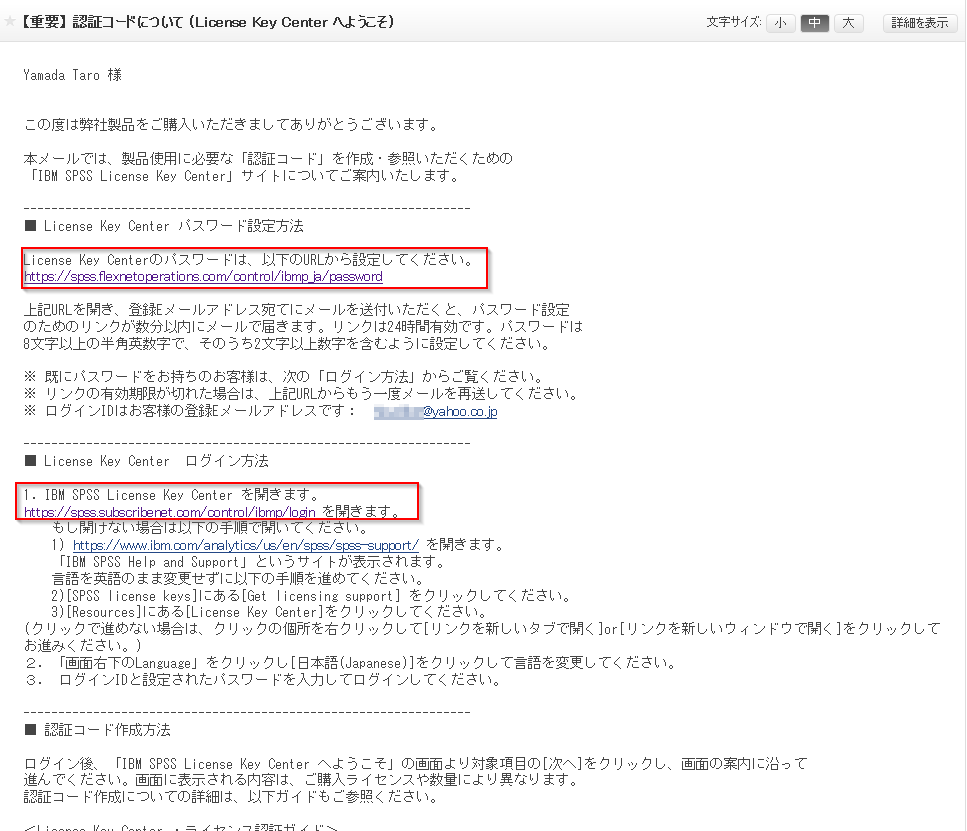Star this email with the star icon

coord(10,22)
